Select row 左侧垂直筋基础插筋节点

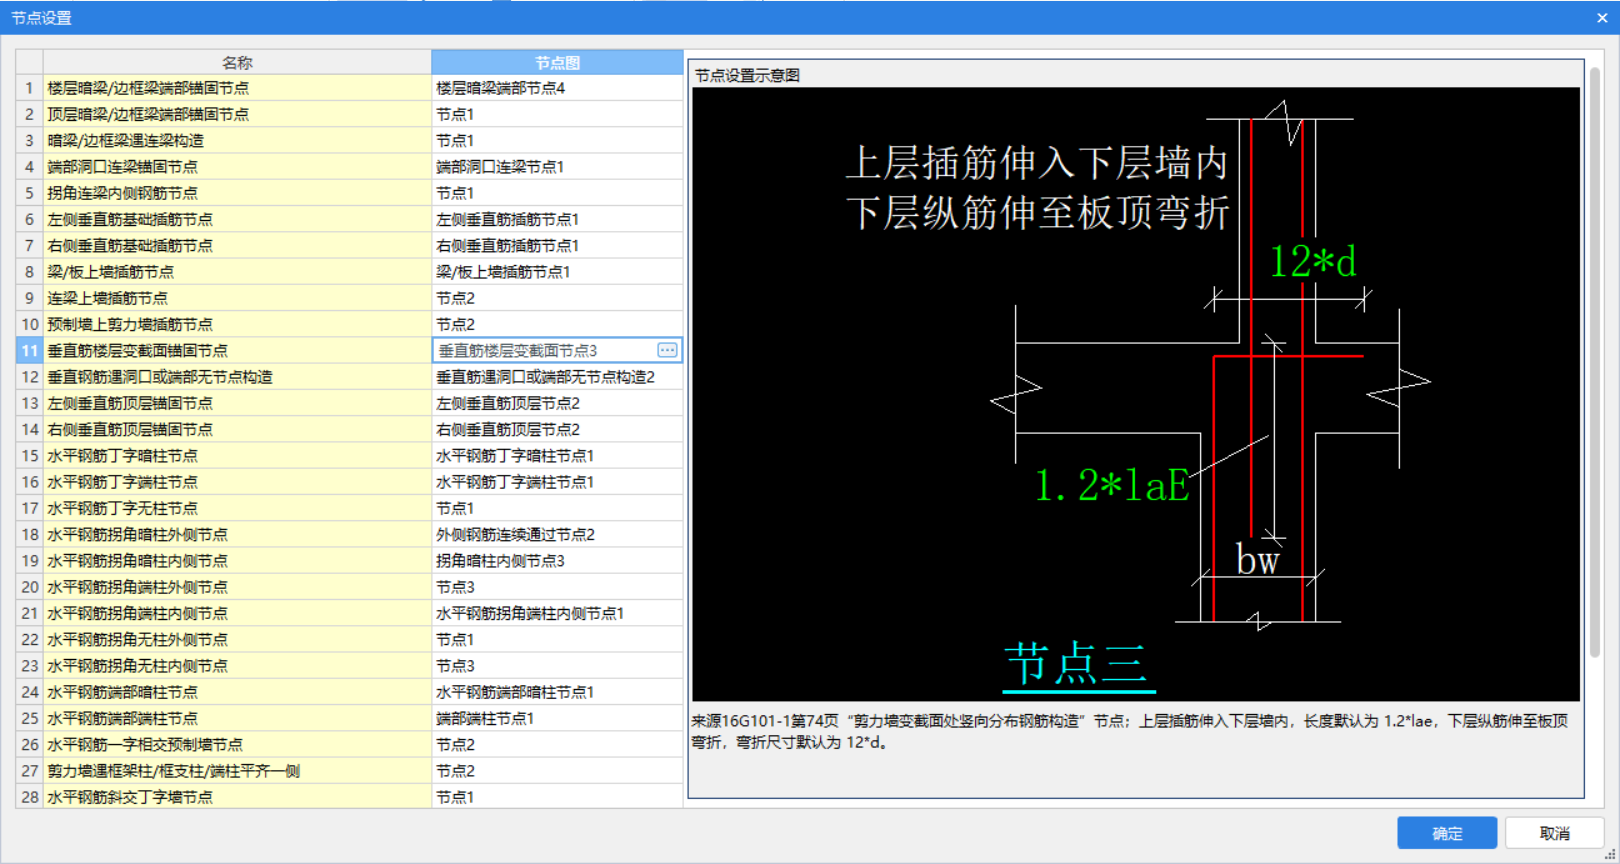237,219
